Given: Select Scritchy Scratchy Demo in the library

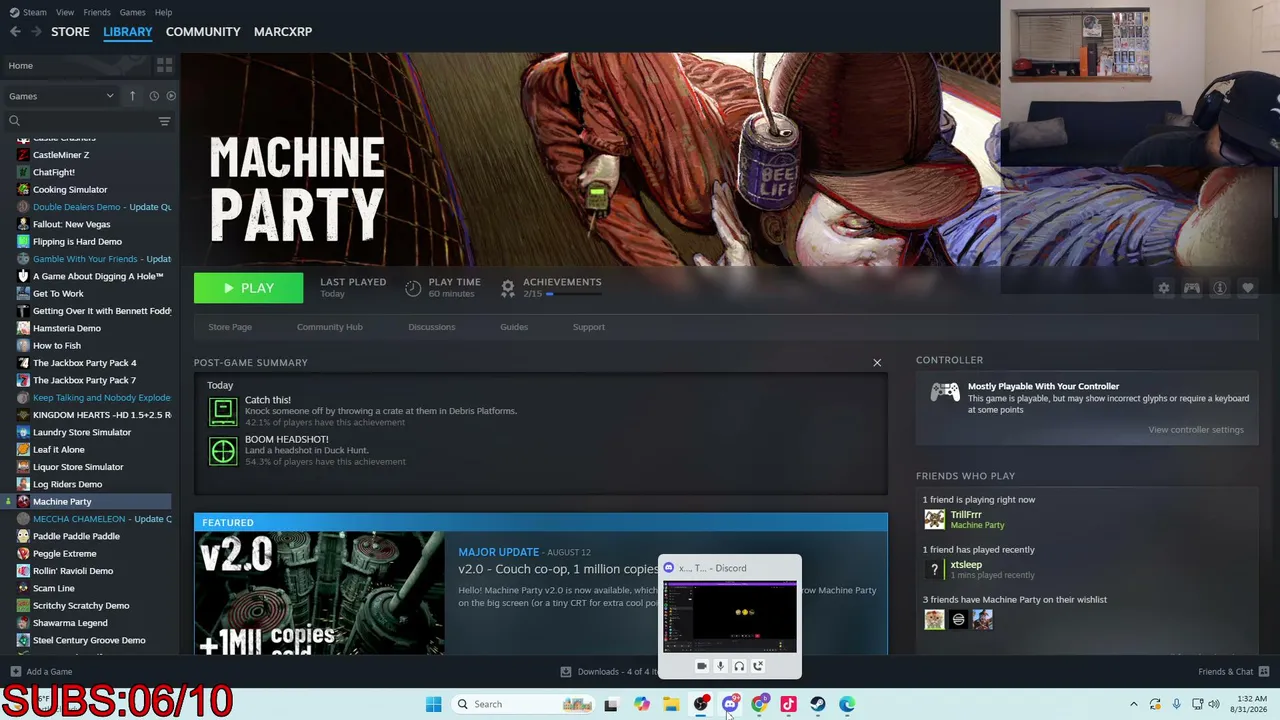Looking at the screenshot, I should coord(81,605).
